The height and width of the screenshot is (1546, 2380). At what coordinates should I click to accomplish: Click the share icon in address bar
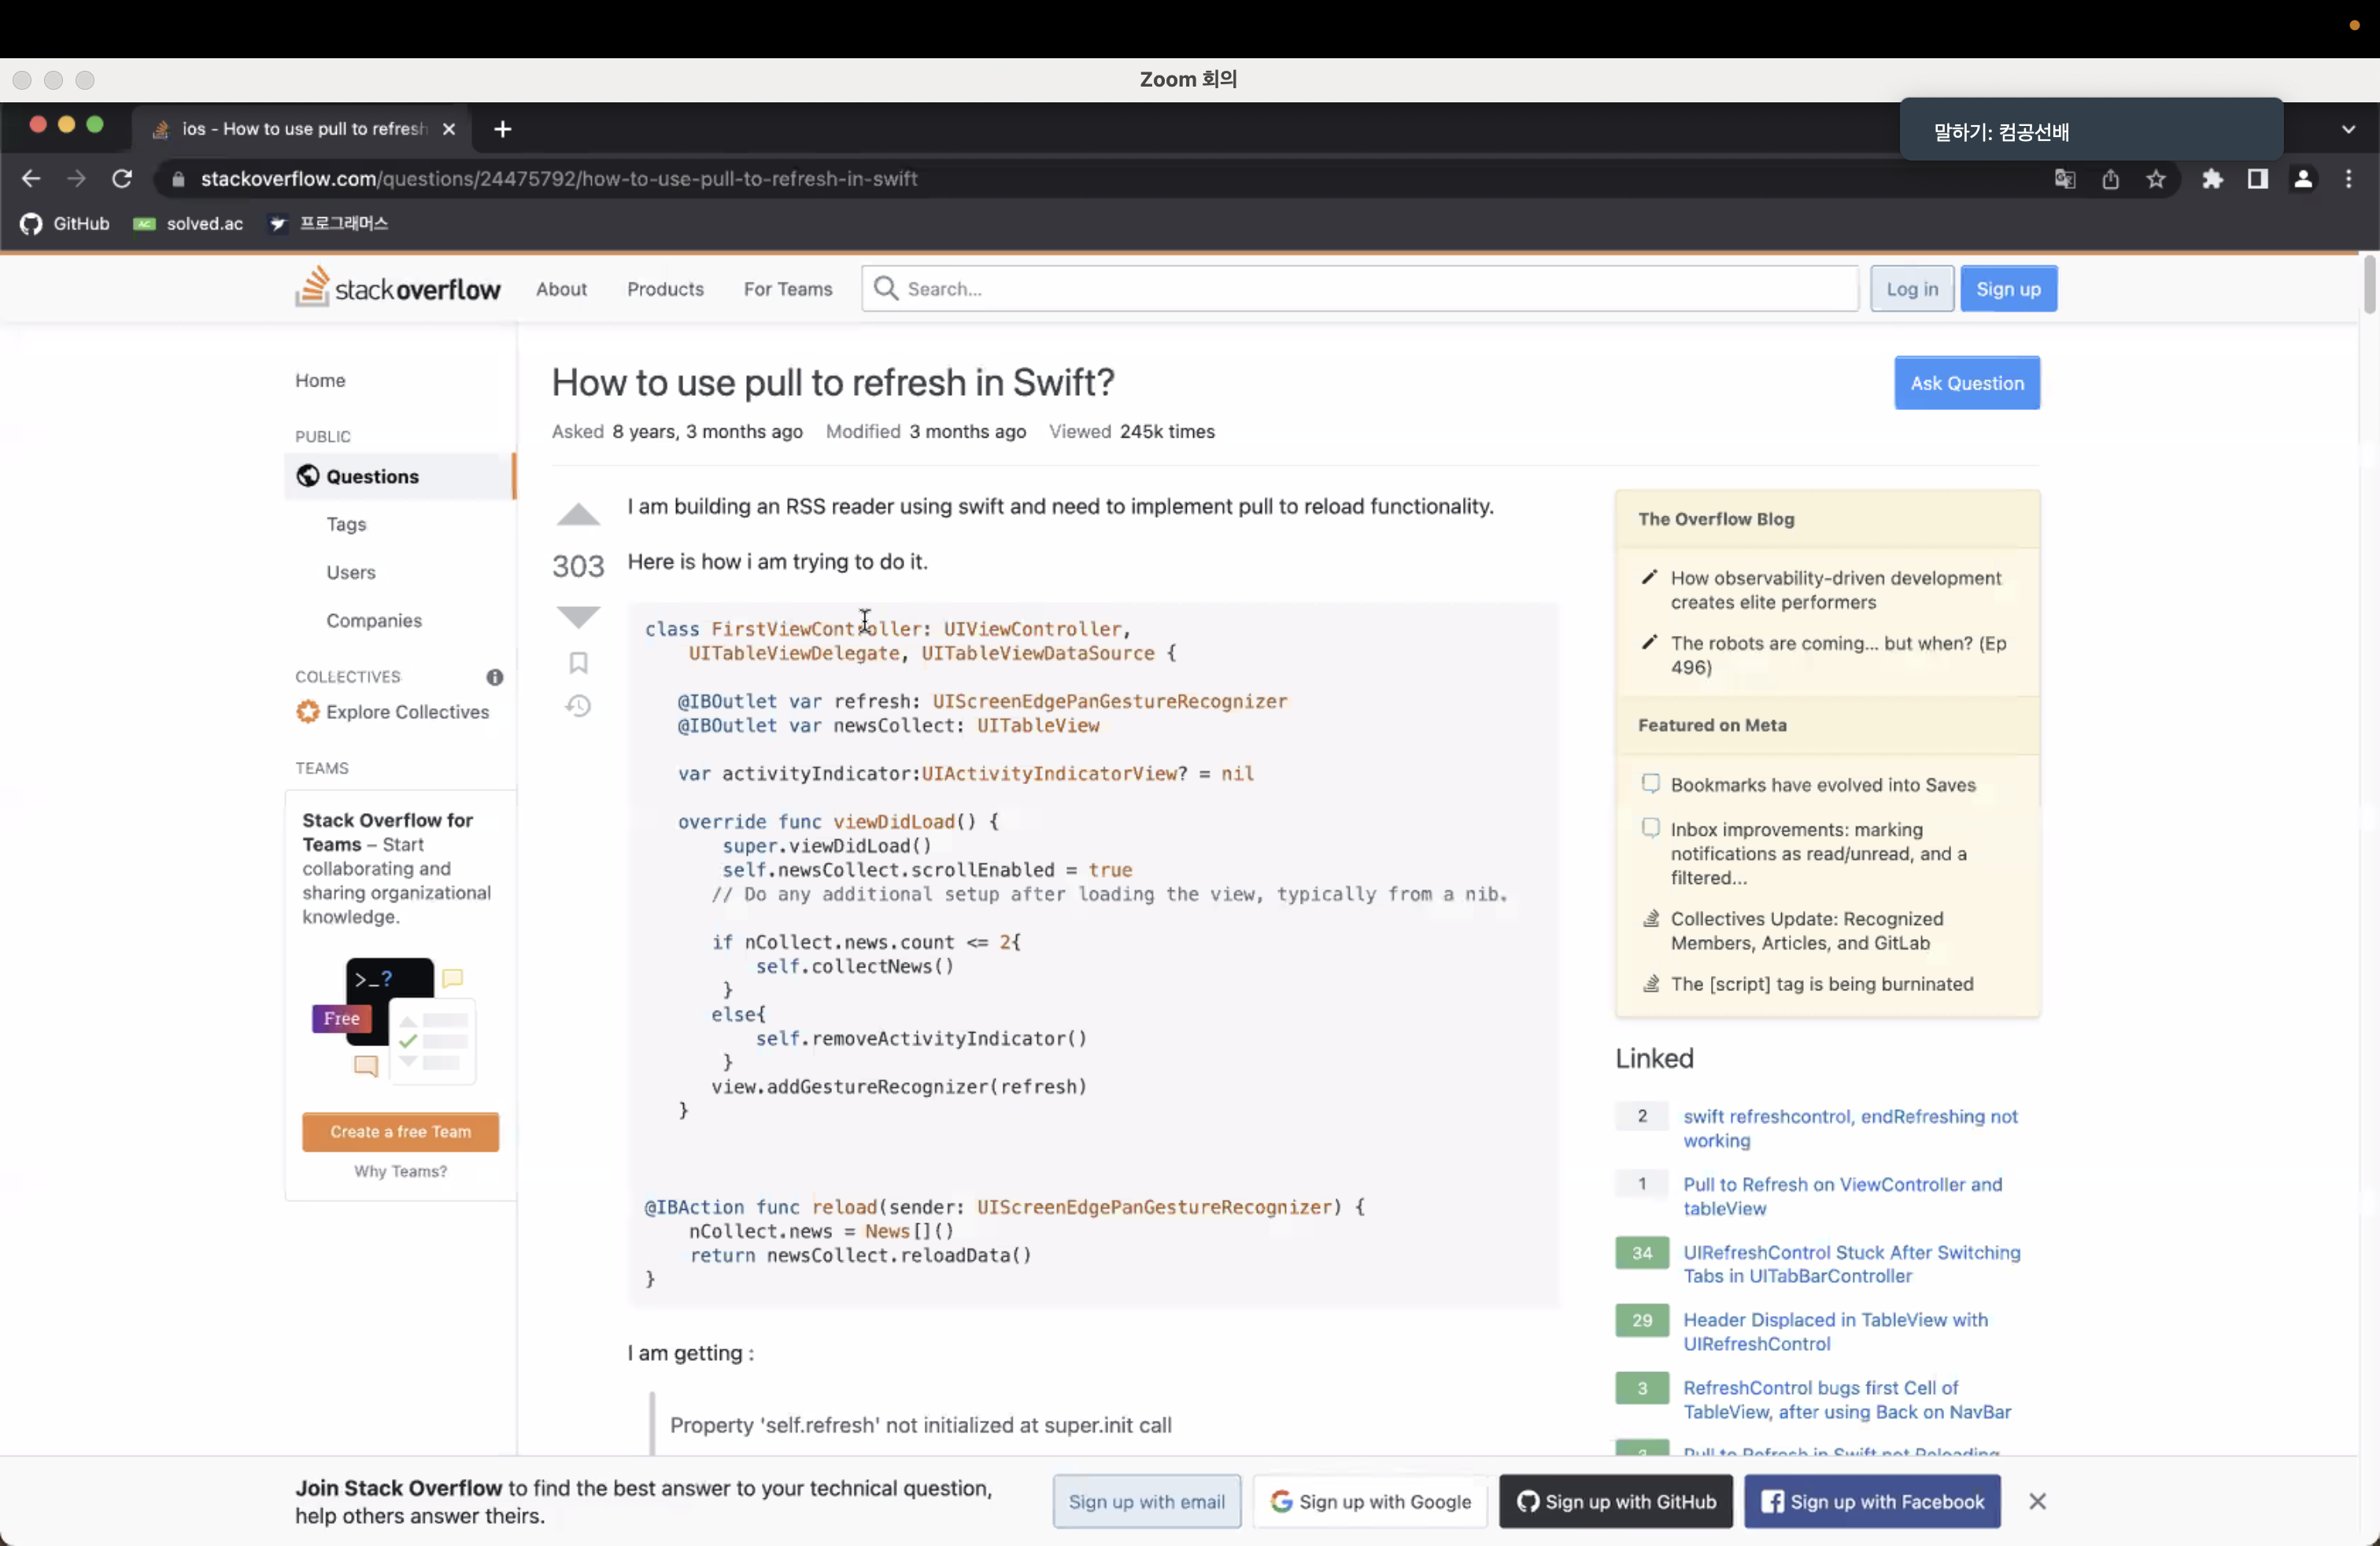pyautogui.click(x=2110, y=179)
